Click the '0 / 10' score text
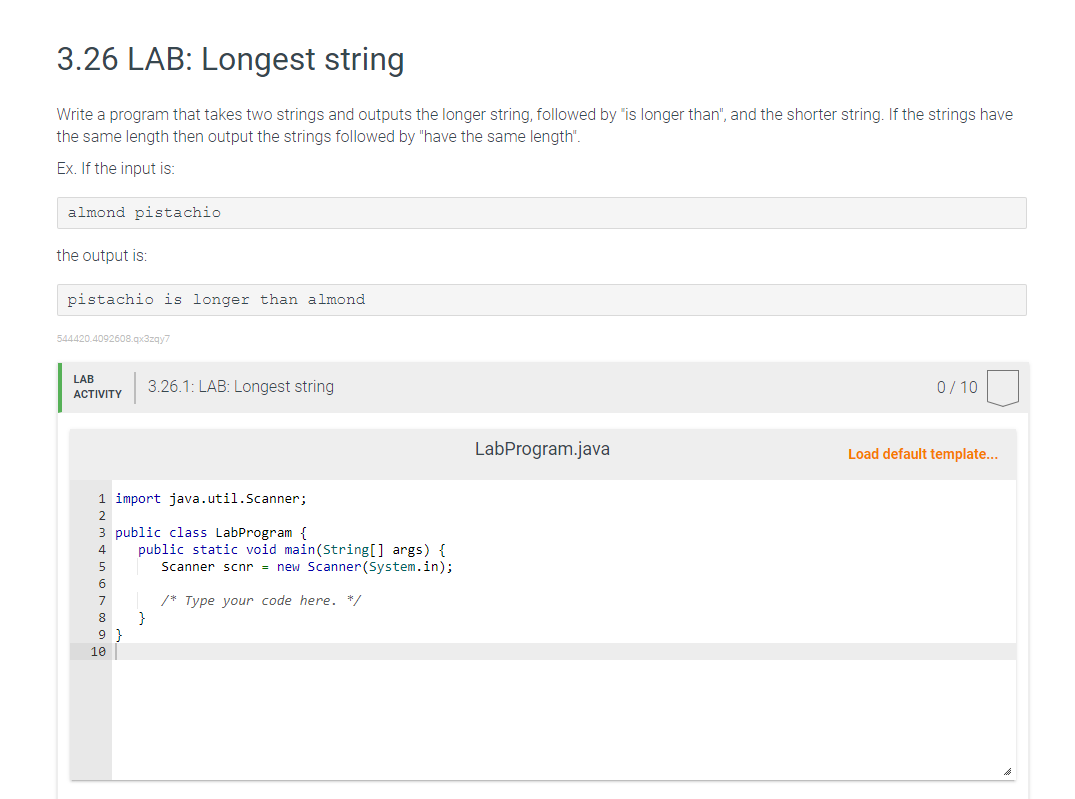1075x799 pixels. (x=957, y=387)
